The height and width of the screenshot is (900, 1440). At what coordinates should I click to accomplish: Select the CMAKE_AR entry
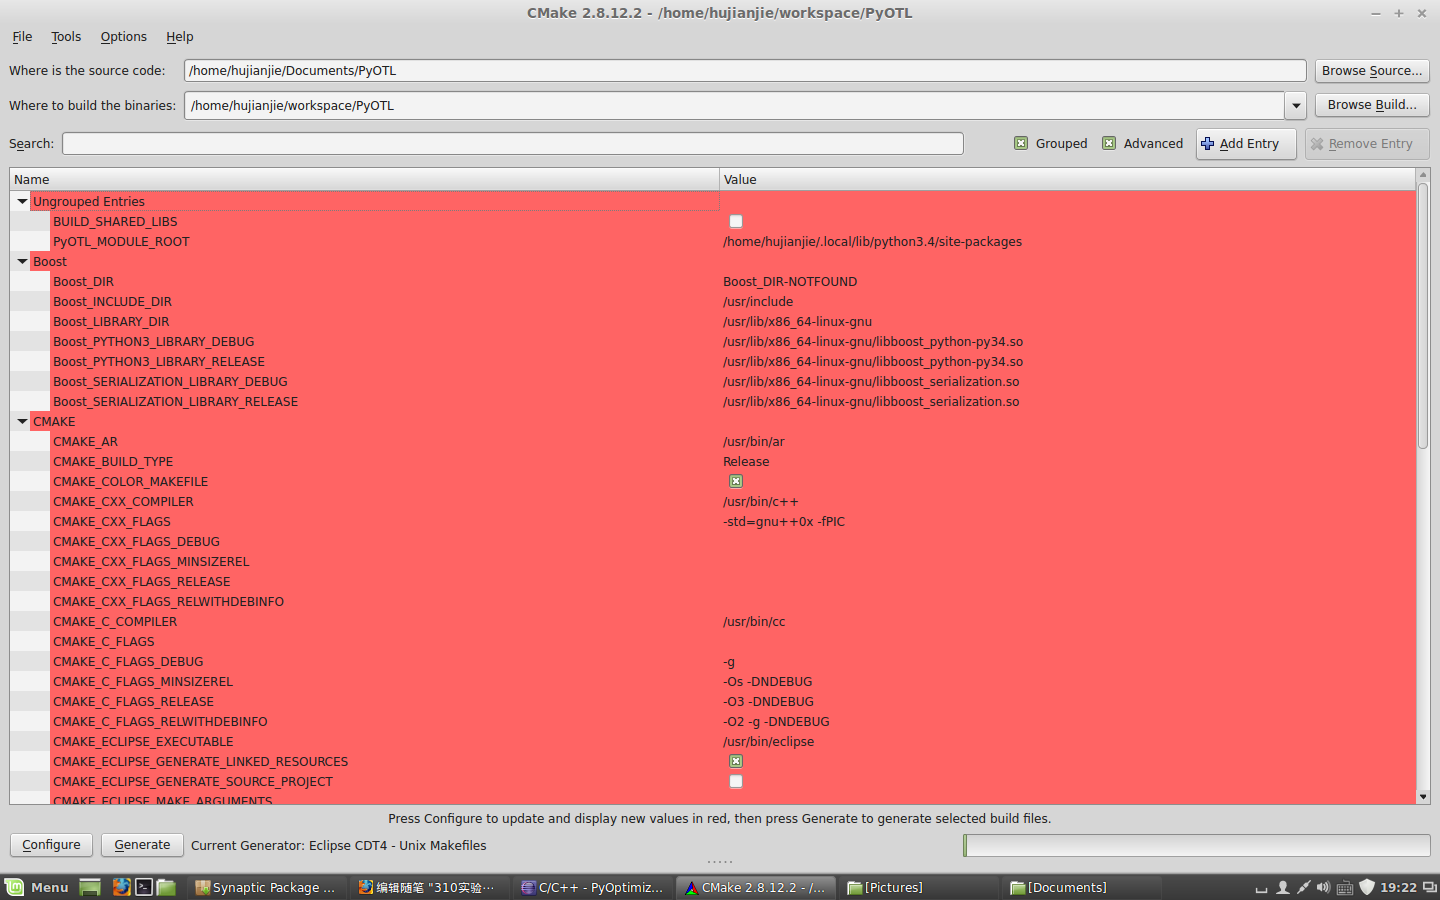(x=86, y=442)
